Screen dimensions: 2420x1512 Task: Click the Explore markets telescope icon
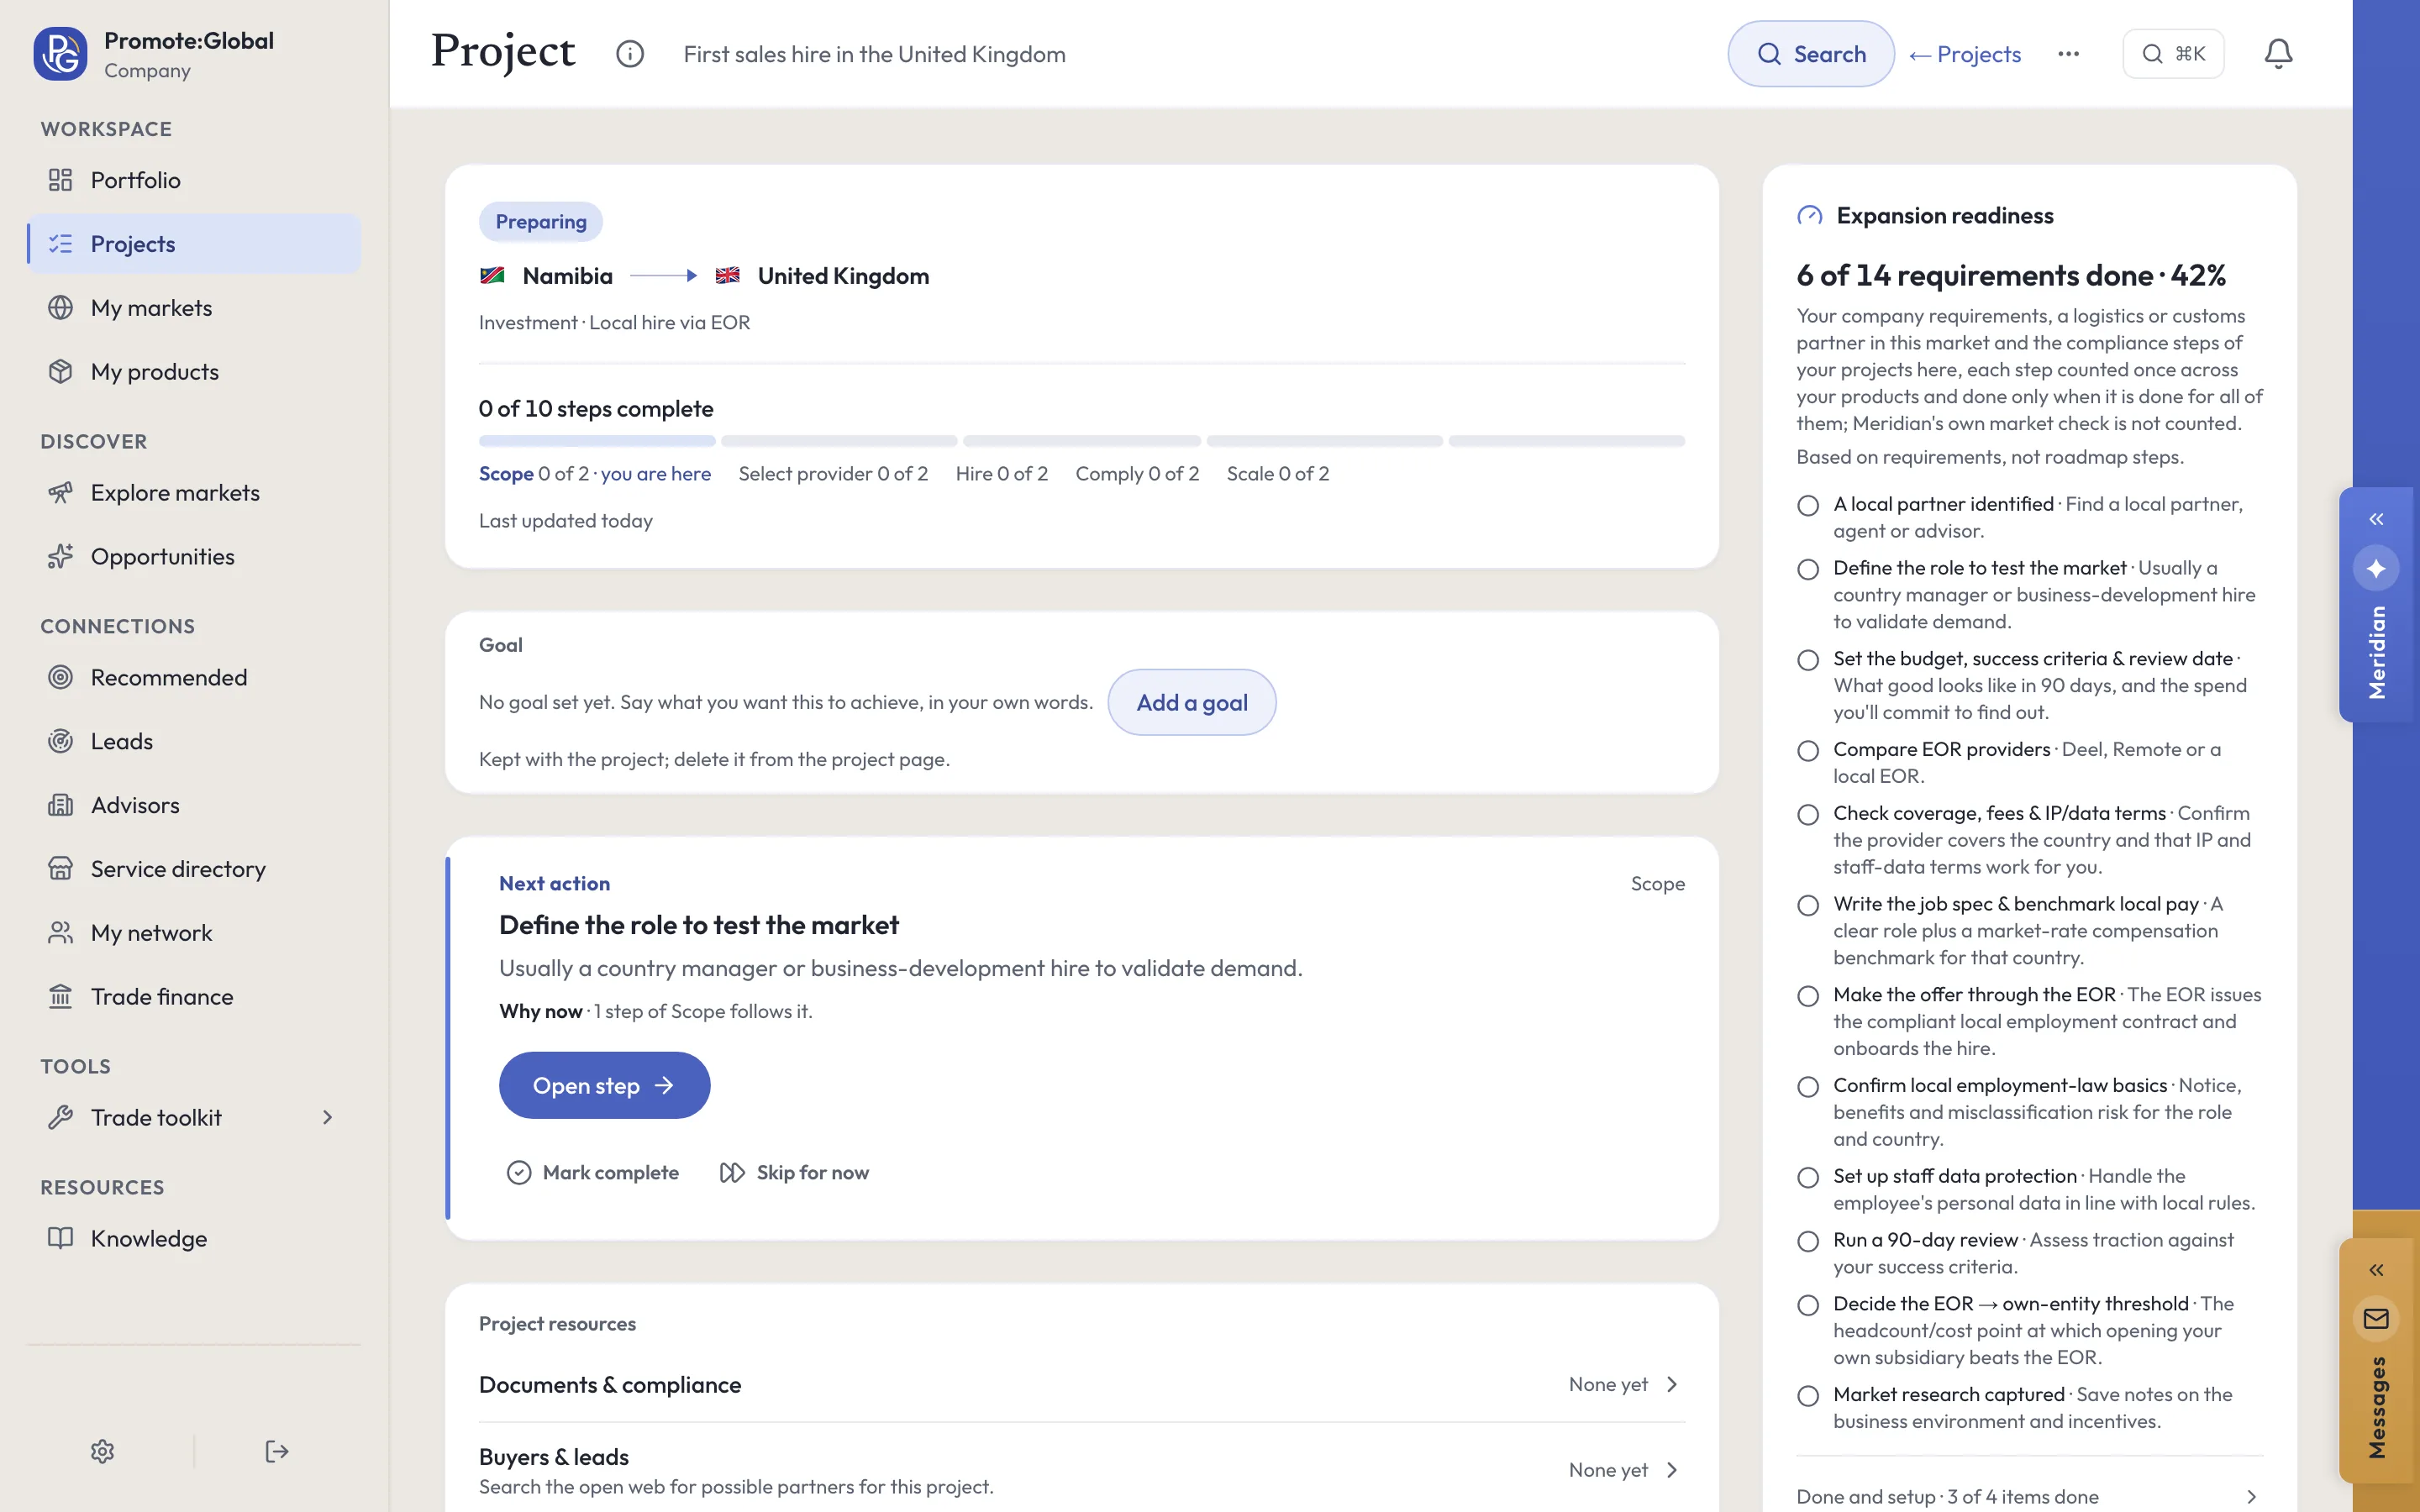pyautogui.click(x=60, y=493)
